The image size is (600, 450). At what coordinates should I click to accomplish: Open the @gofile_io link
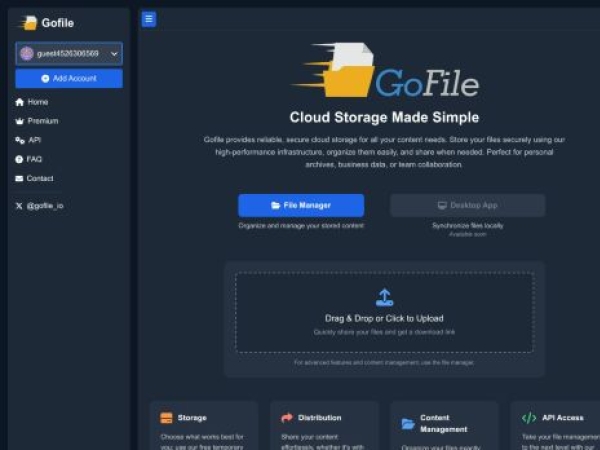pyautogui.click(x=45, y=206)
